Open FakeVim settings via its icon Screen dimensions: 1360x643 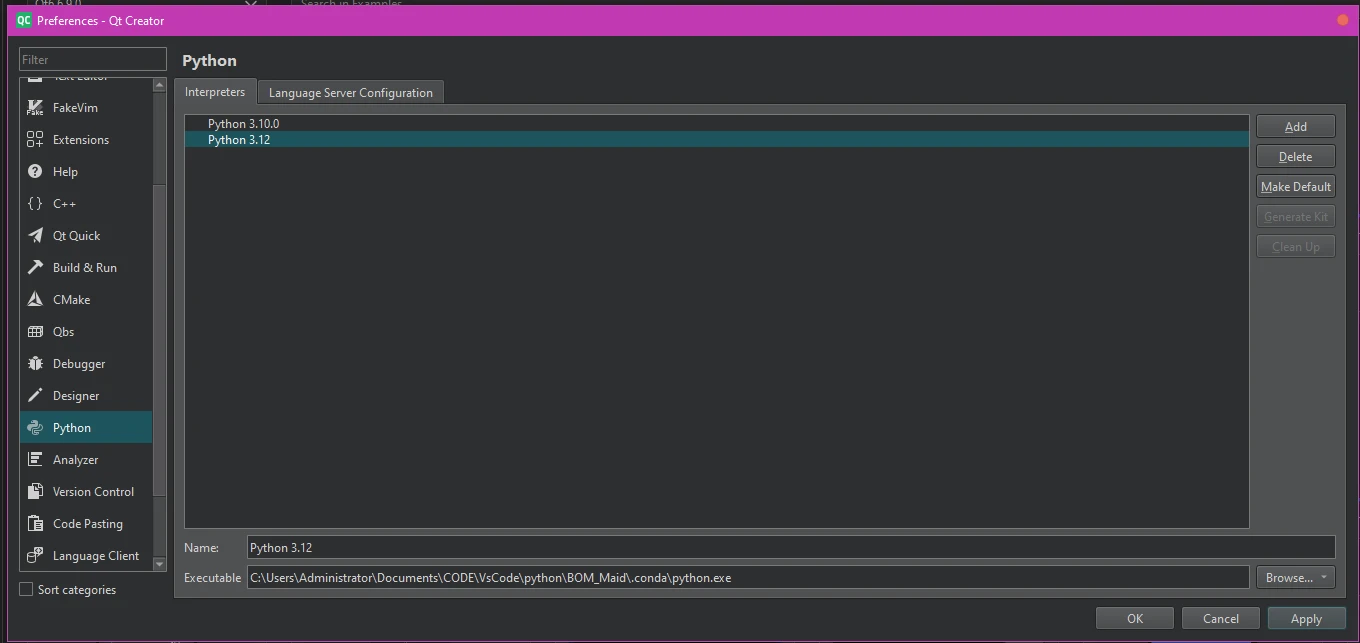click(x=35, y=108)
